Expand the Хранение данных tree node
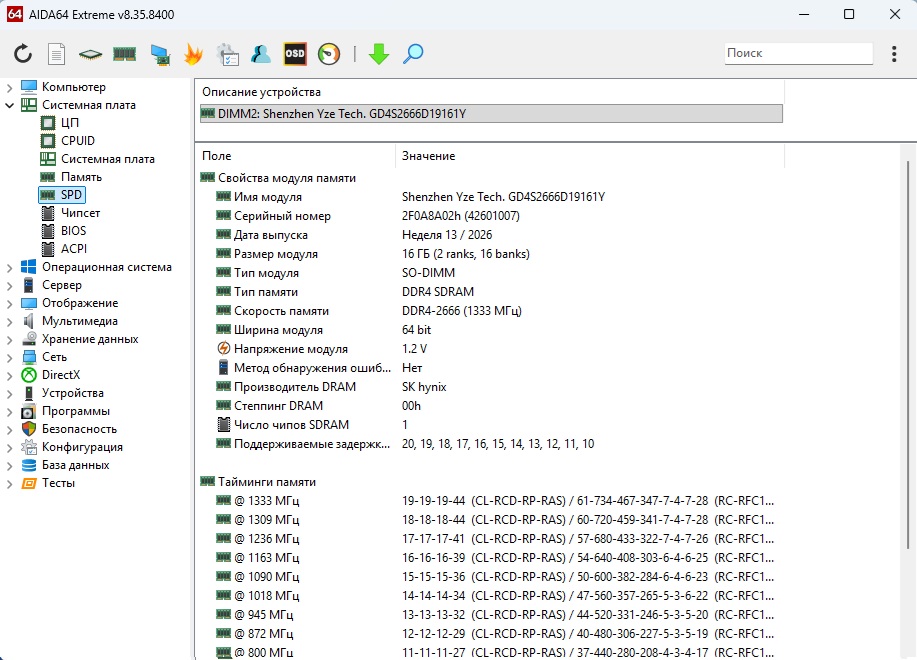Screen dimensions: 917x660 pos(9,340)
